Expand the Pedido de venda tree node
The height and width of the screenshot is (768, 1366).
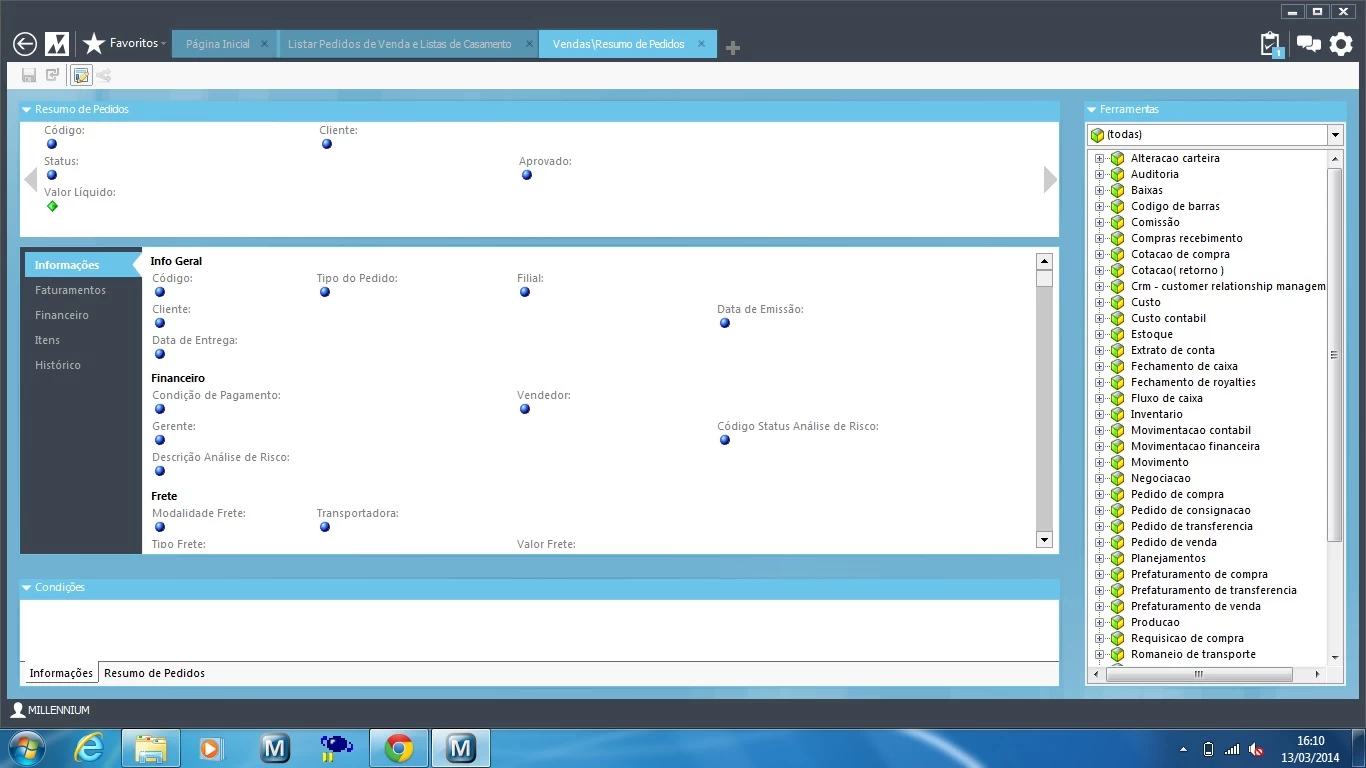click(1099, 542)
